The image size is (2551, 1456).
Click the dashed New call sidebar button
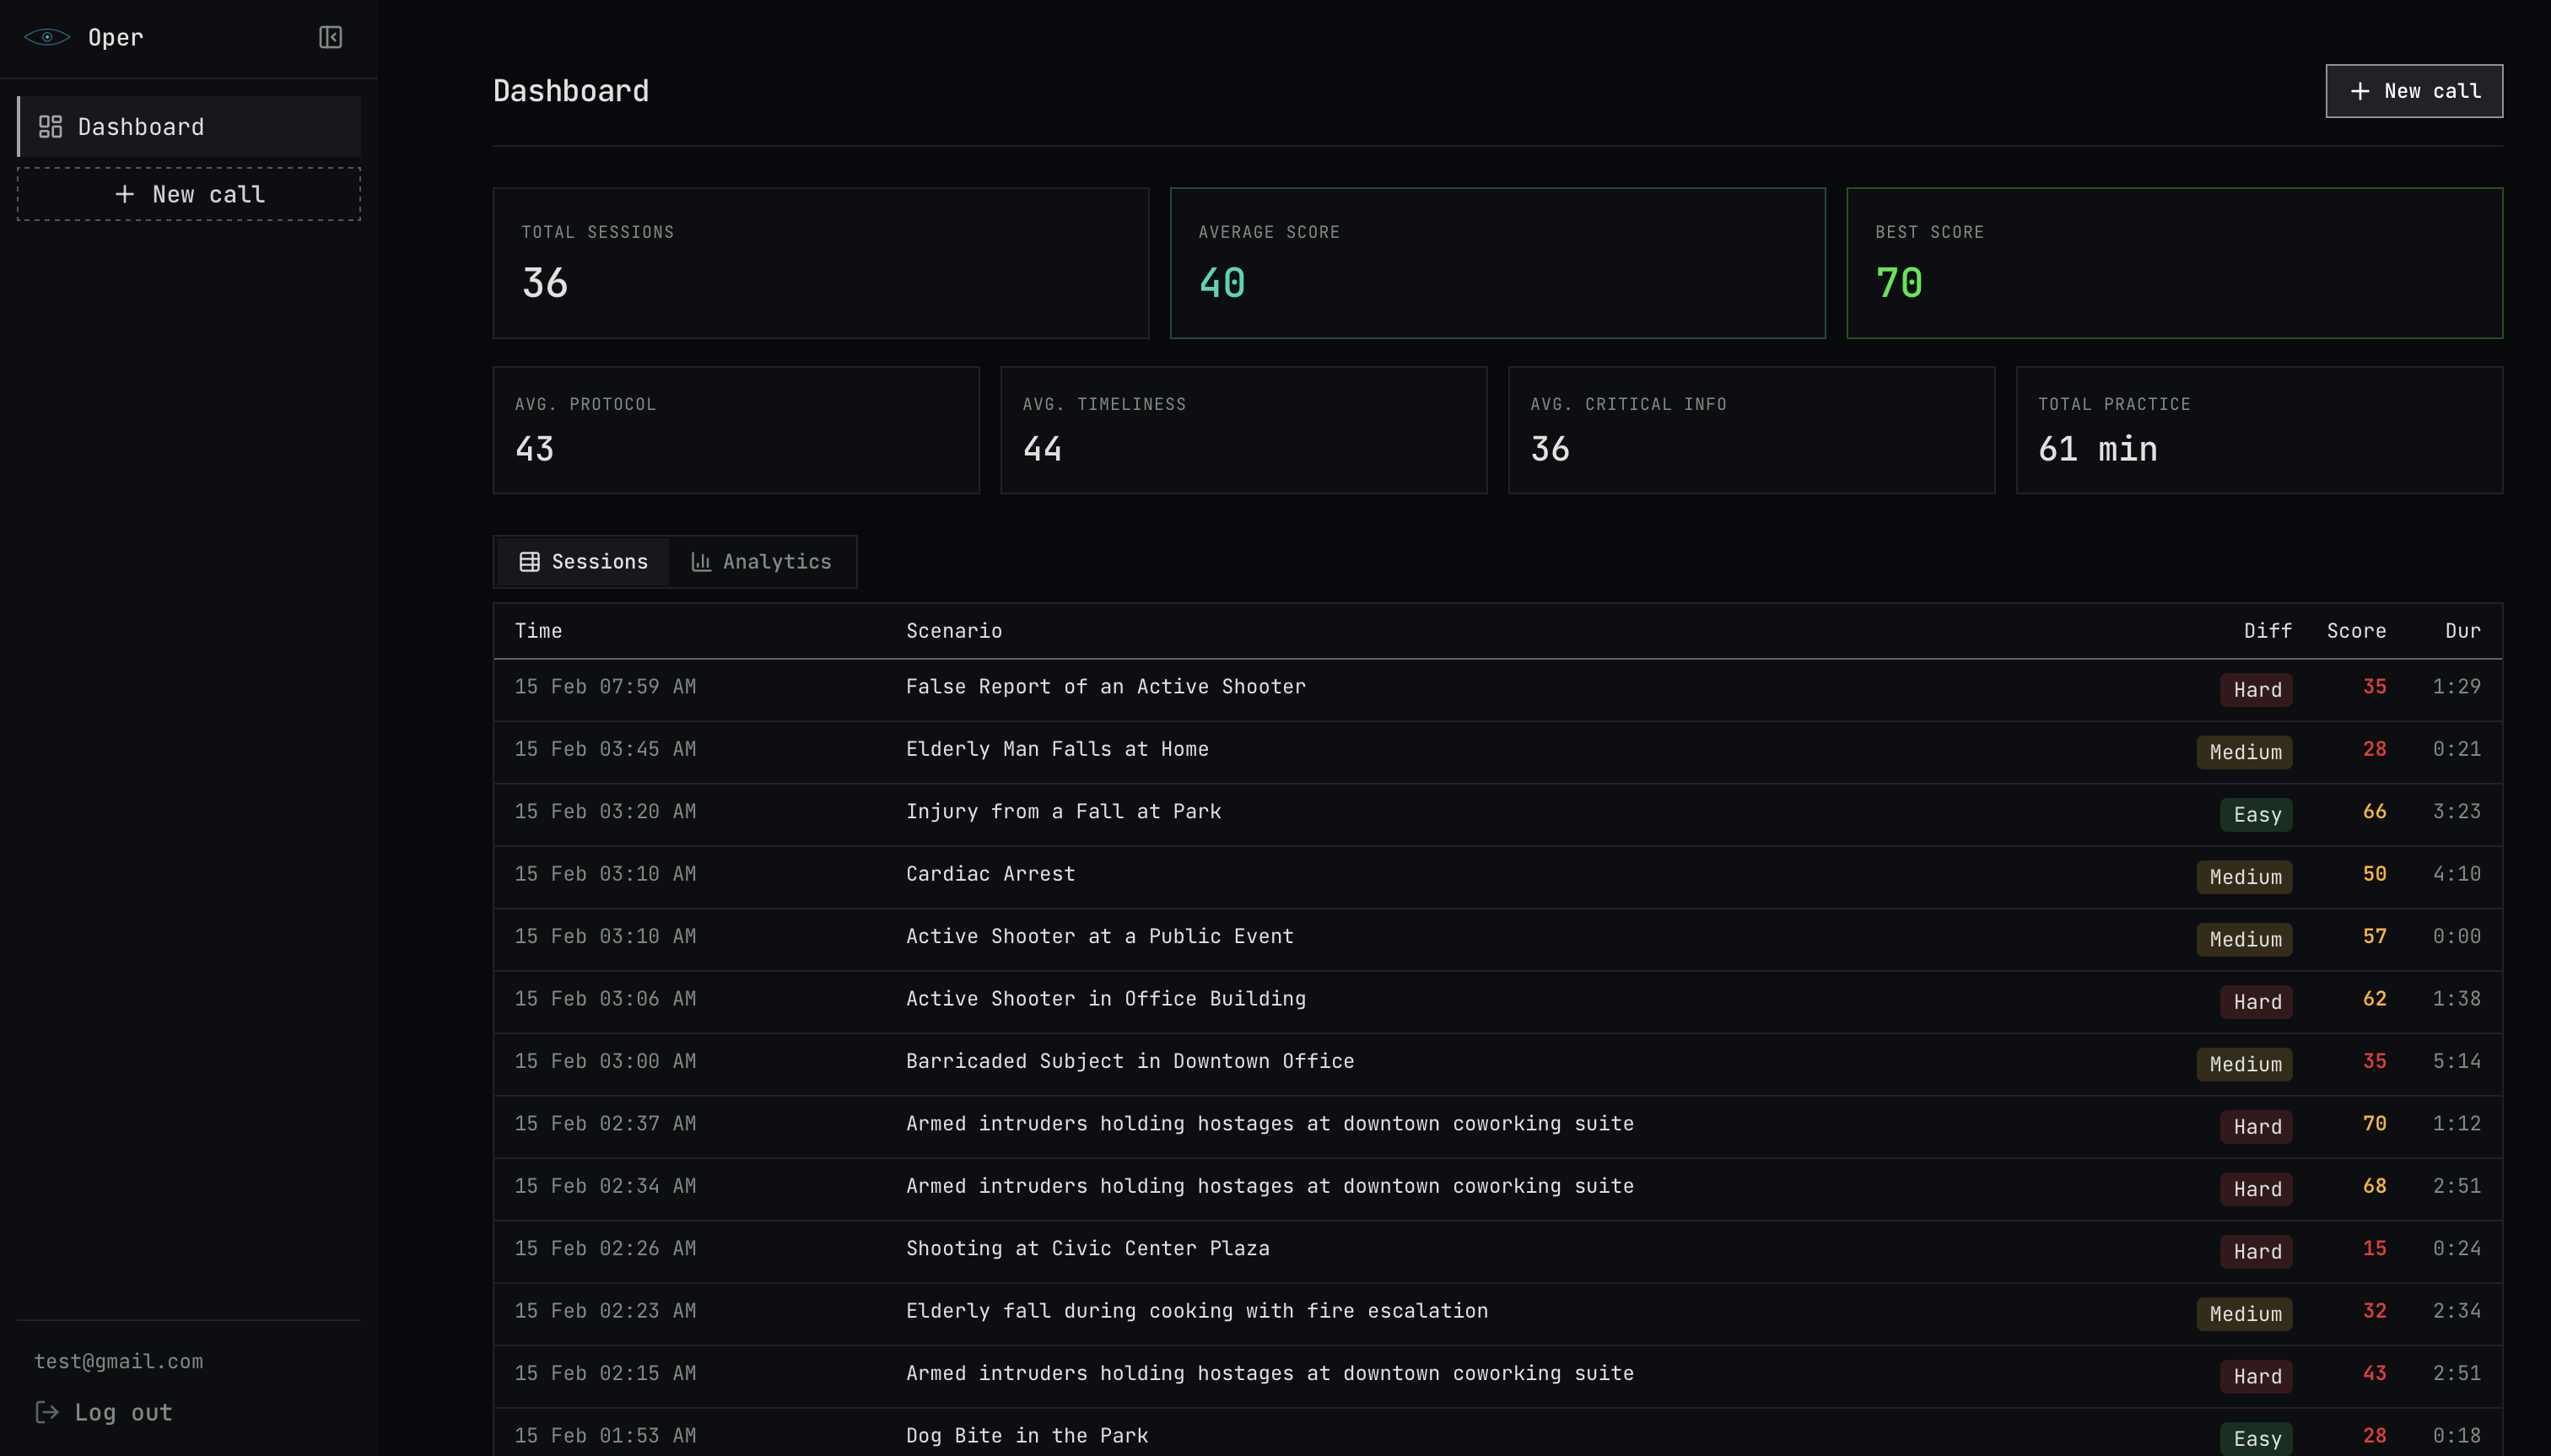pos(189,194)
